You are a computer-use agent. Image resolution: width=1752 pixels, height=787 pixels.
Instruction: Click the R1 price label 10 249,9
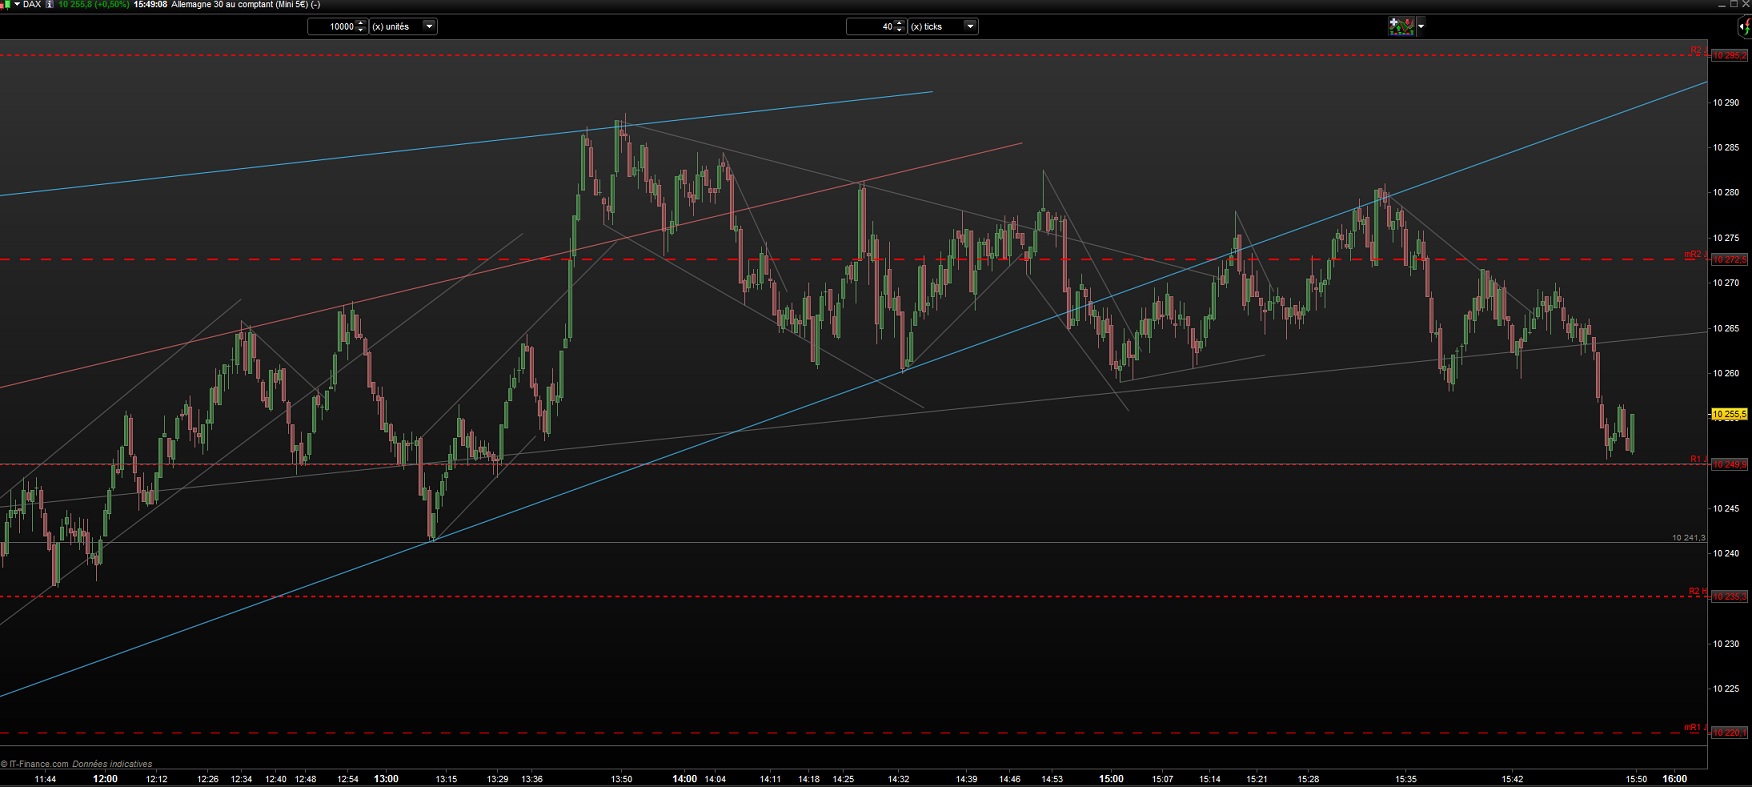[x=1730, y=465]
